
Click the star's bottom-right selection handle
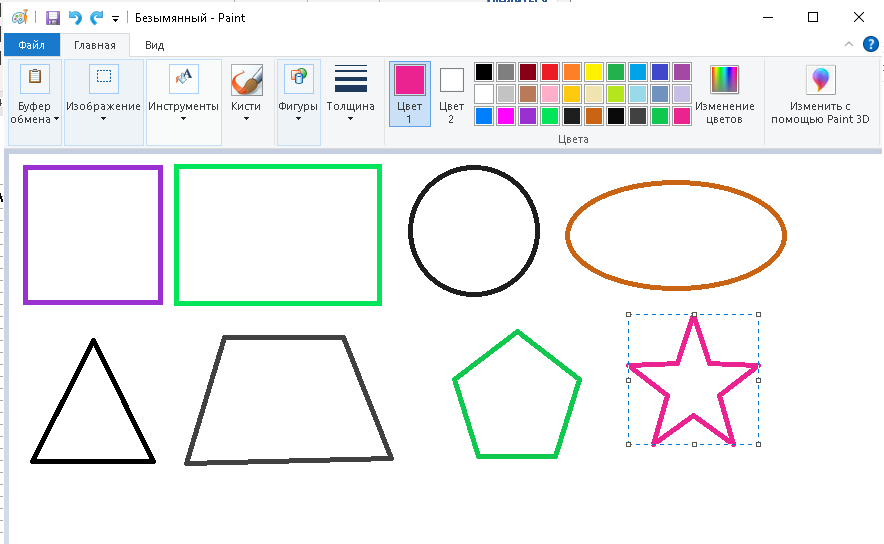pos(758,444)
